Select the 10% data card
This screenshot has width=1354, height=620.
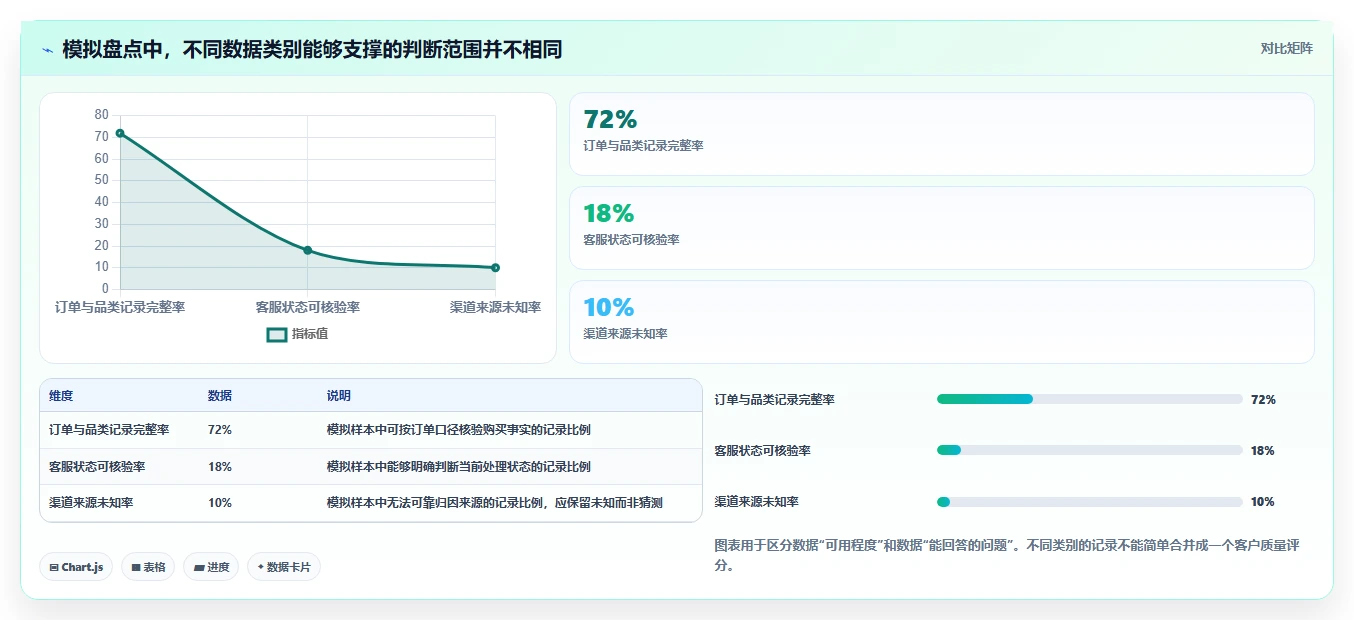[941, 322]
